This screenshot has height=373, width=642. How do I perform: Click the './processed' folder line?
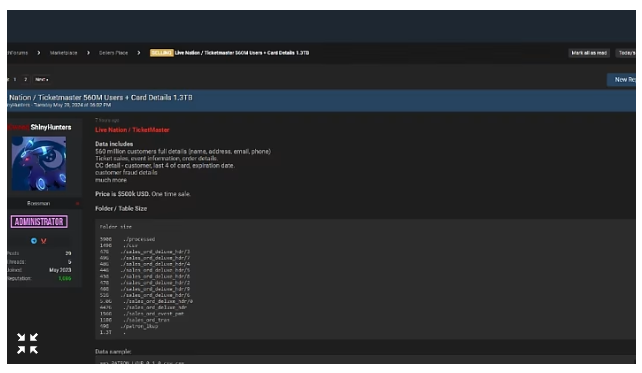tap(127, 239)
